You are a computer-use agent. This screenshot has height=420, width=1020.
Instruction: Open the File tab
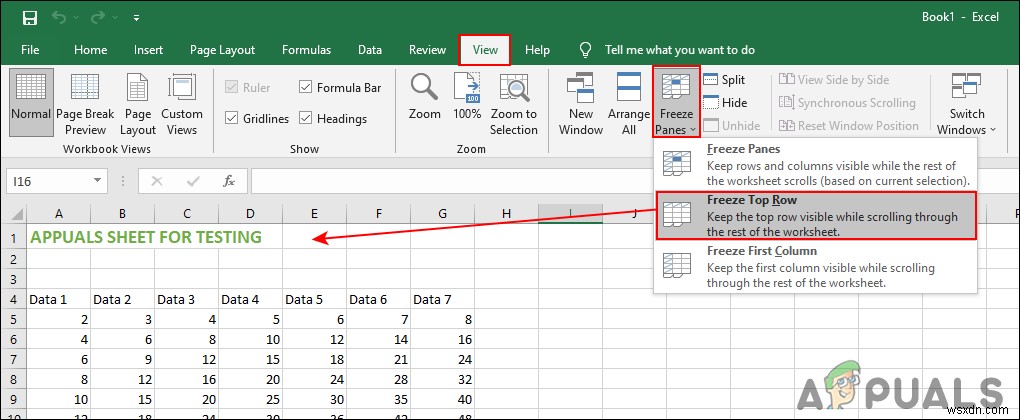tap(30, 50)
